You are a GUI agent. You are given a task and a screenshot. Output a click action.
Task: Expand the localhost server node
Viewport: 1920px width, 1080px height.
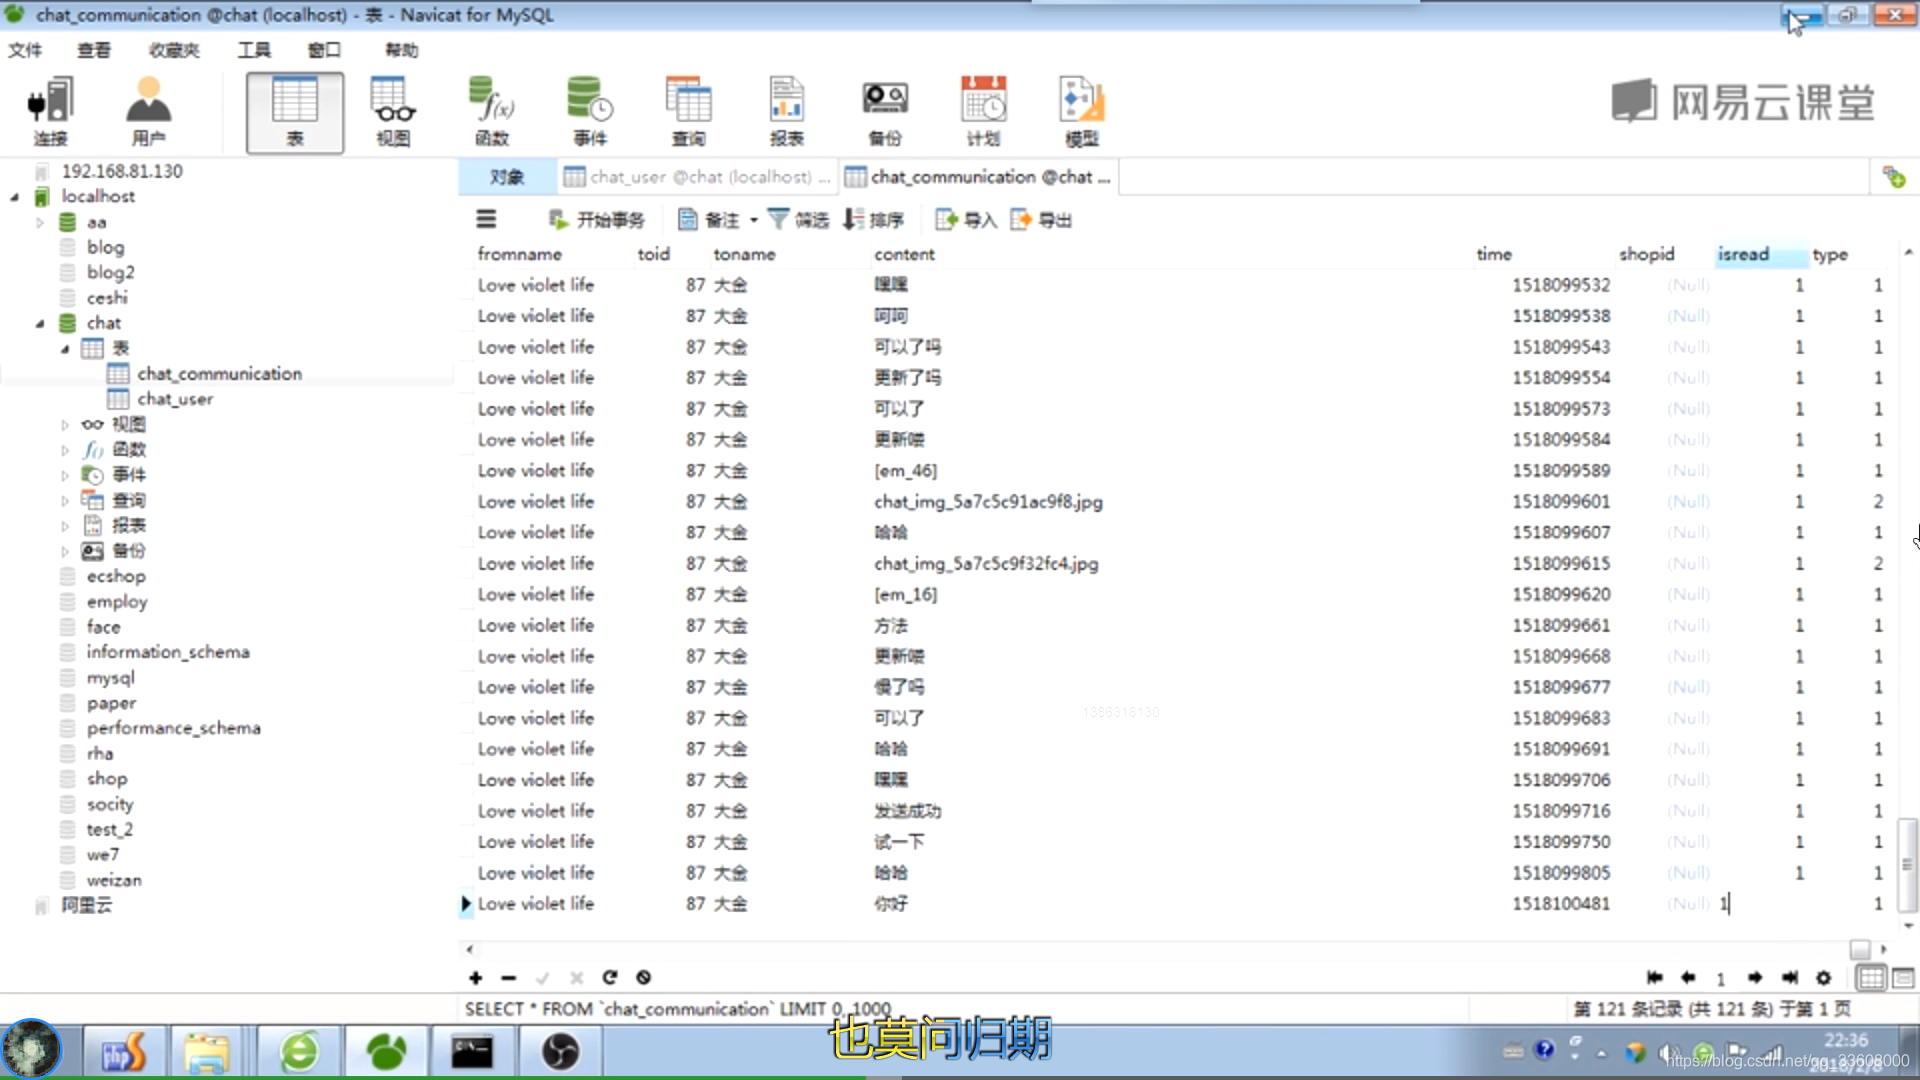13,196
